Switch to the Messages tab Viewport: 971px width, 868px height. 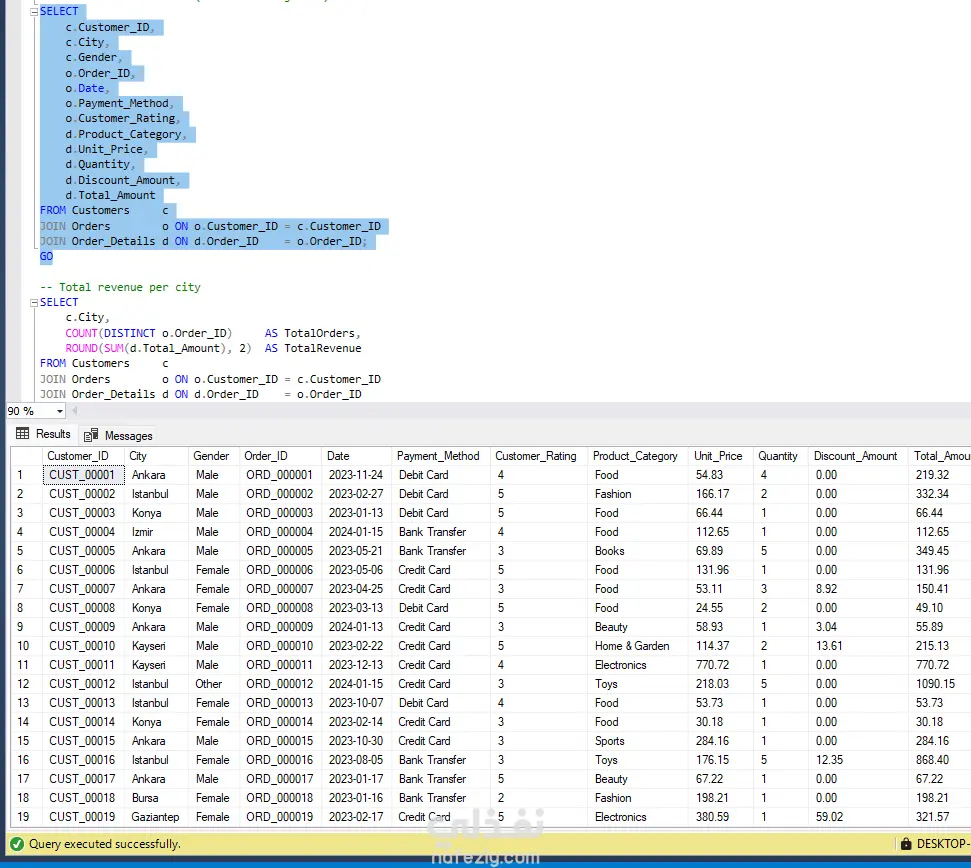click(118, 435)
